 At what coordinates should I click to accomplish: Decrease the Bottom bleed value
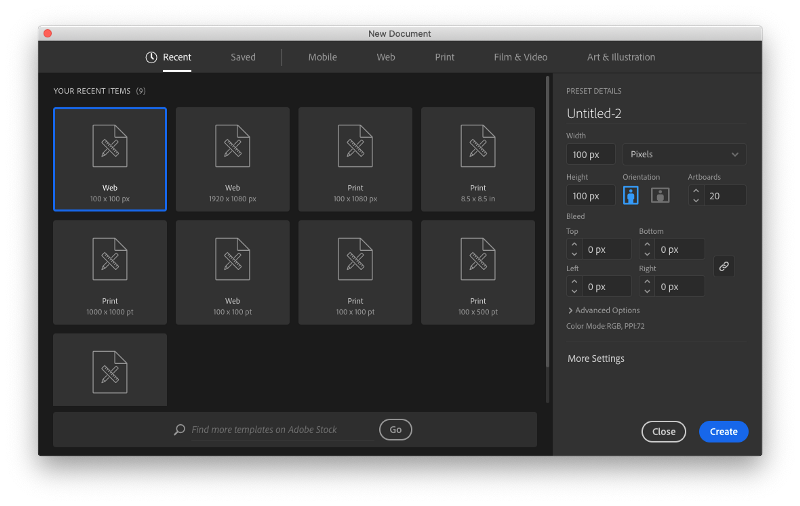point(647,254)
